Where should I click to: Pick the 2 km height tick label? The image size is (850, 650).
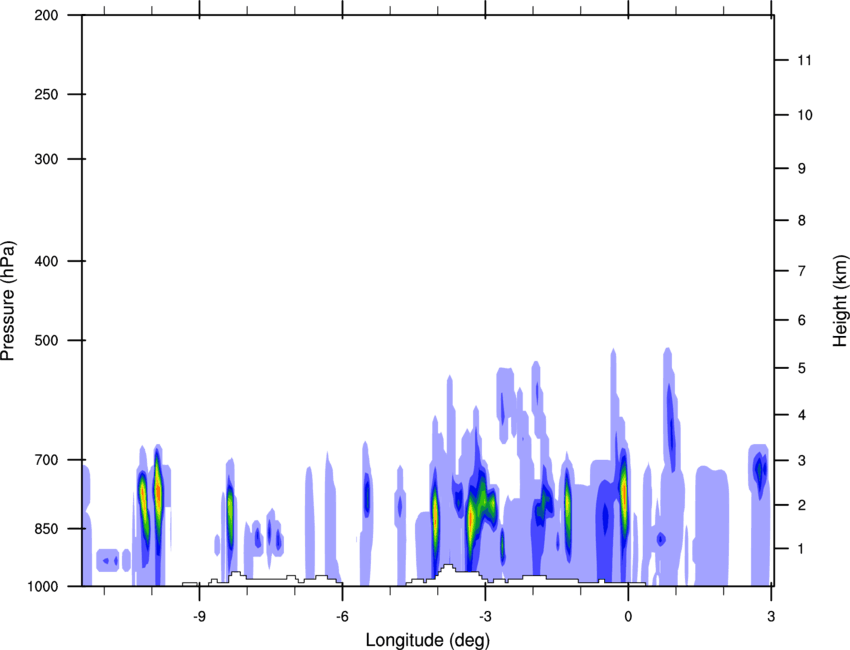point(802,505)
